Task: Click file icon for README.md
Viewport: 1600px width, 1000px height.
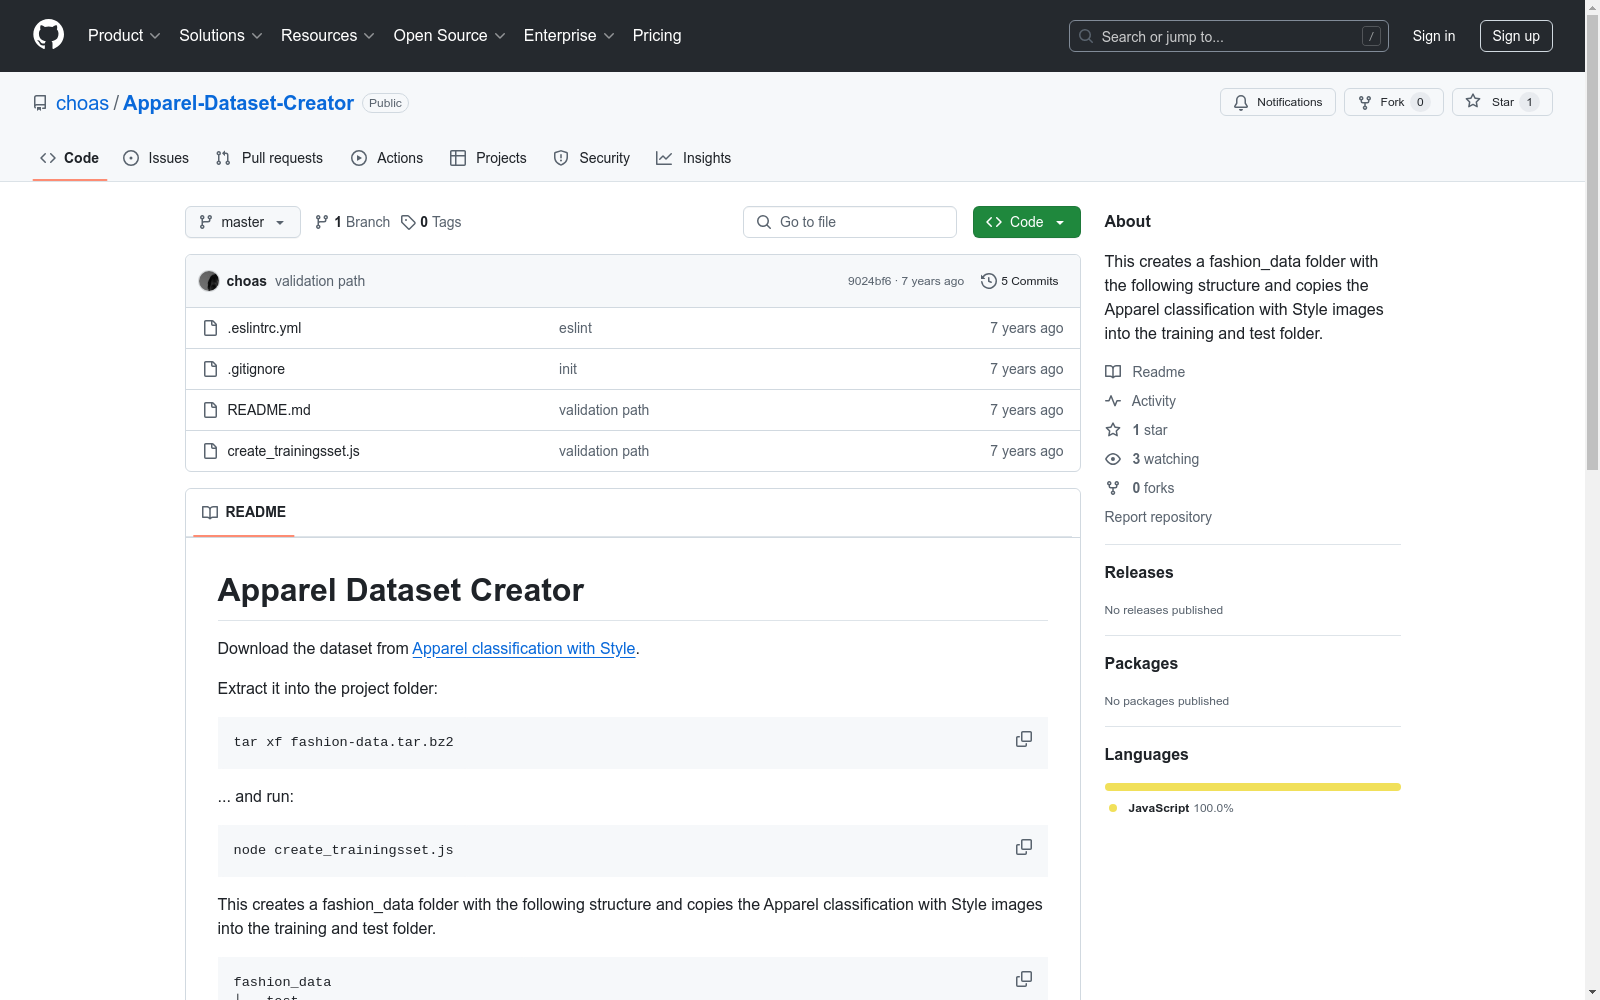Action: (x=210, y=410)
